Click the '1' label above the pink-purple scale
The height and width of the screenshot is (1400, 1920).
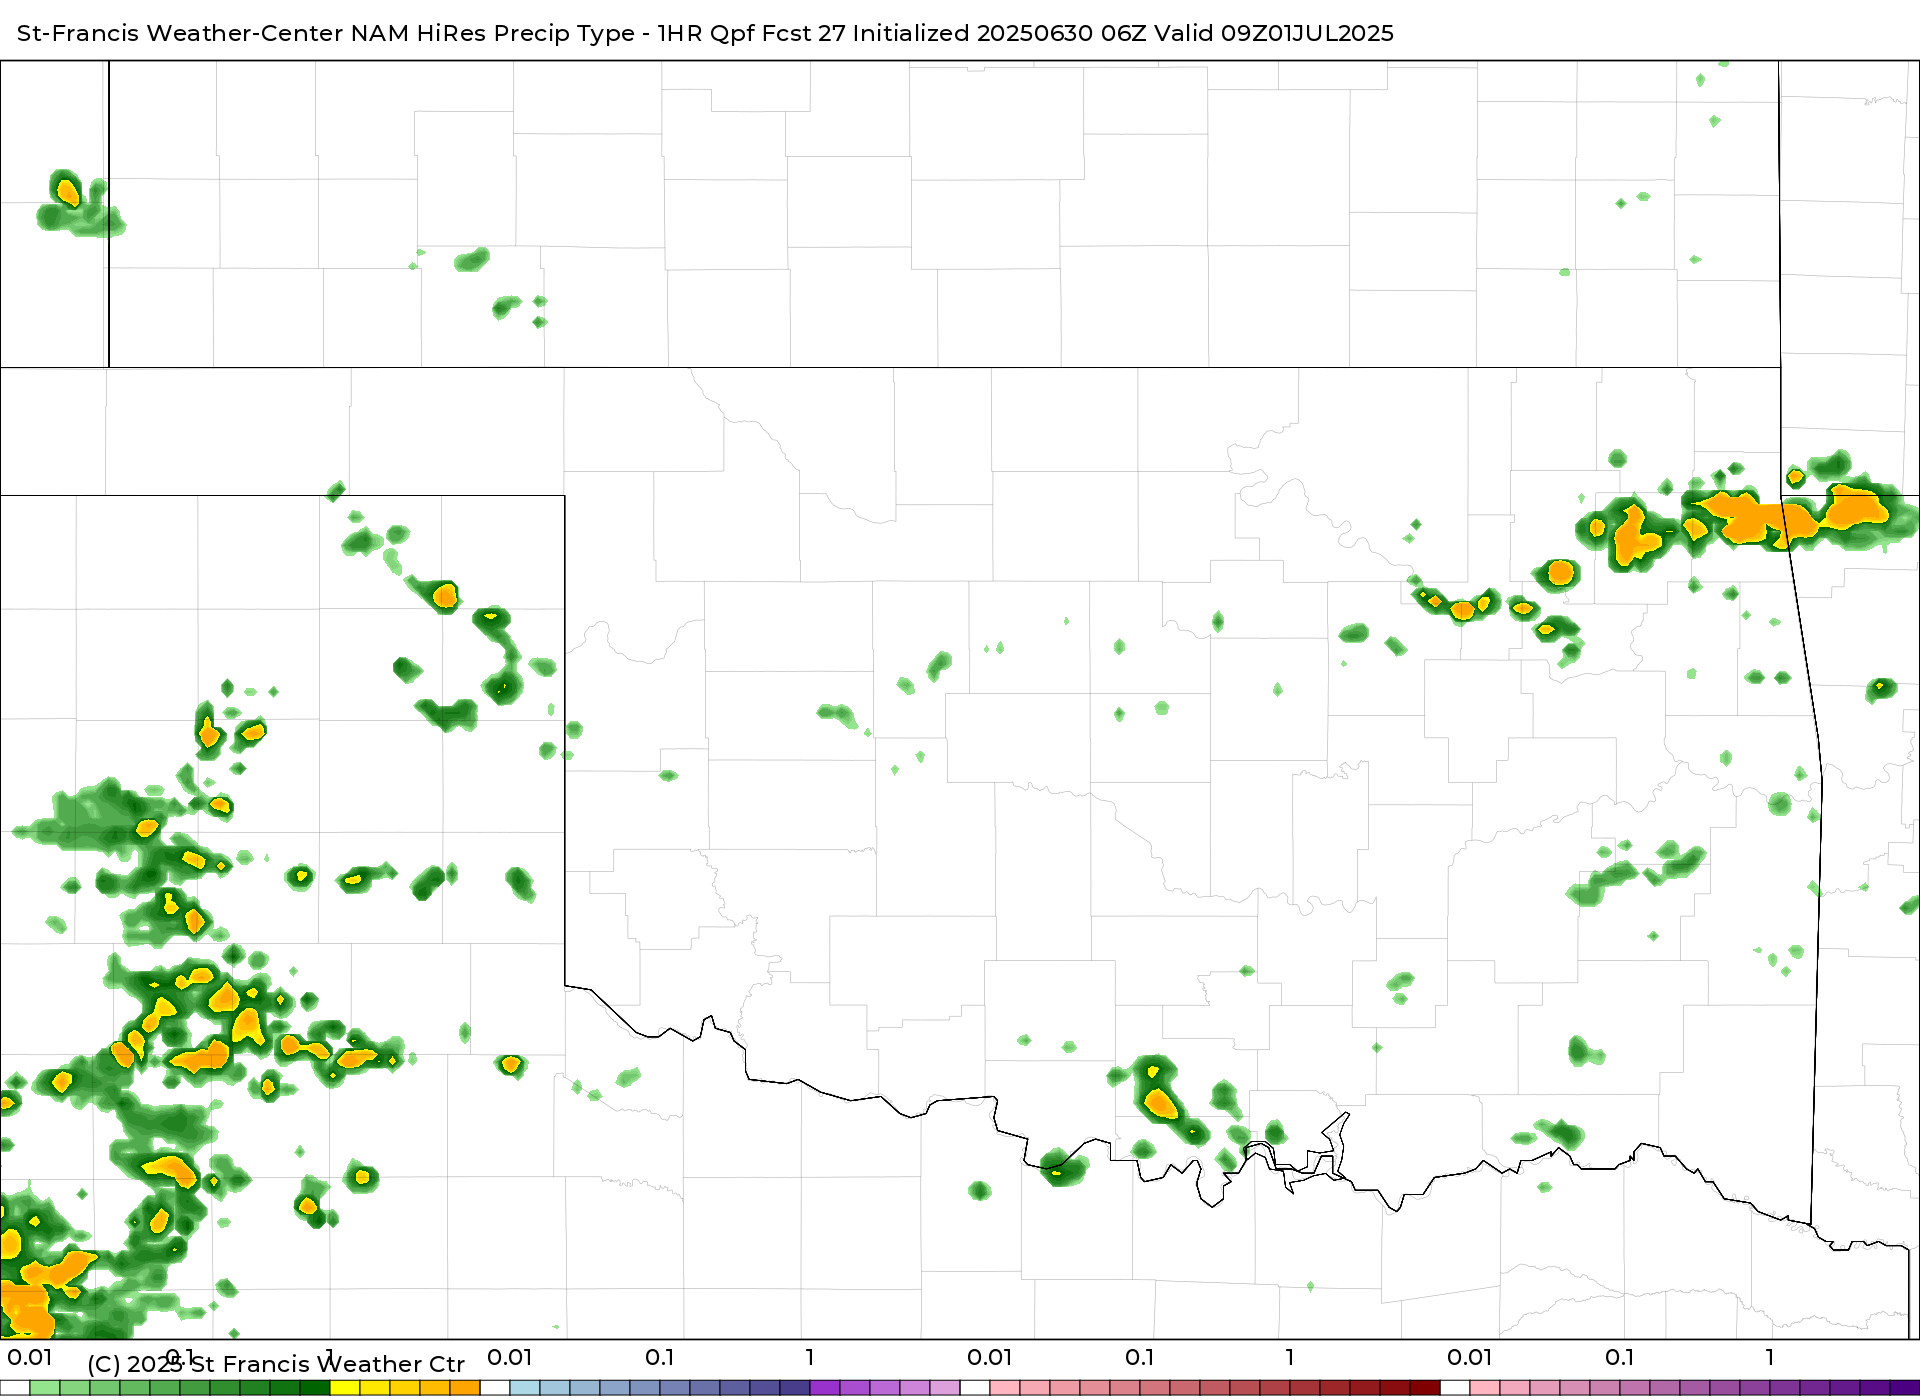(1770, 1357)
